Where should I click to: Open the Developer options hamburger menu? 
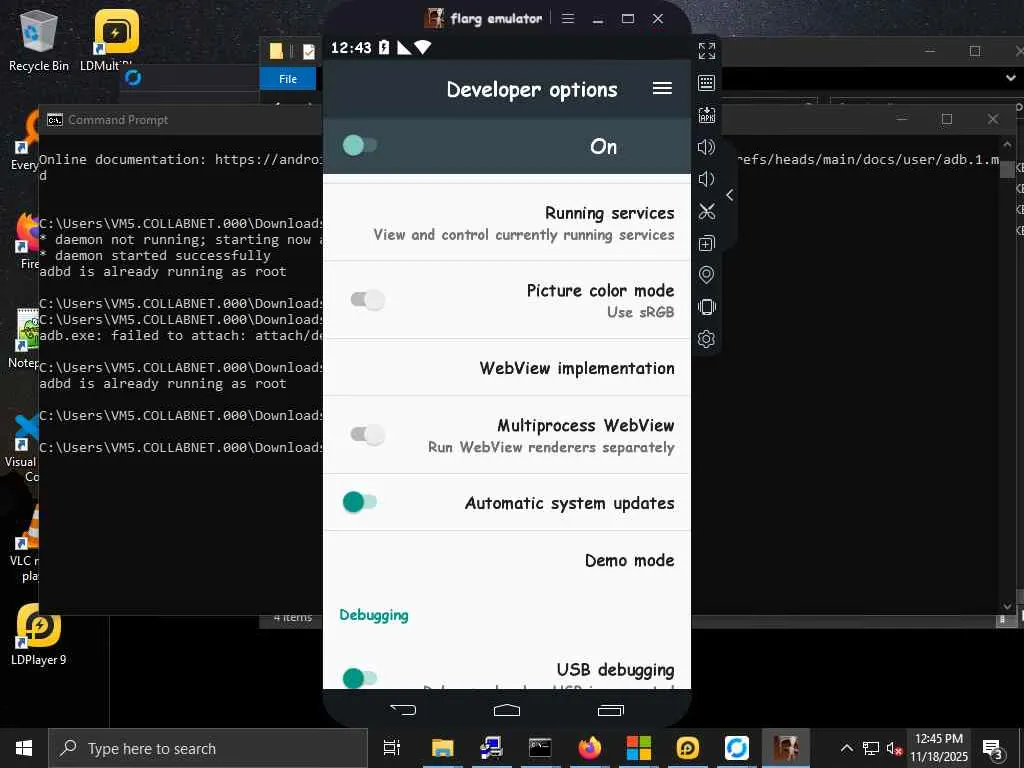coord(662,88)
